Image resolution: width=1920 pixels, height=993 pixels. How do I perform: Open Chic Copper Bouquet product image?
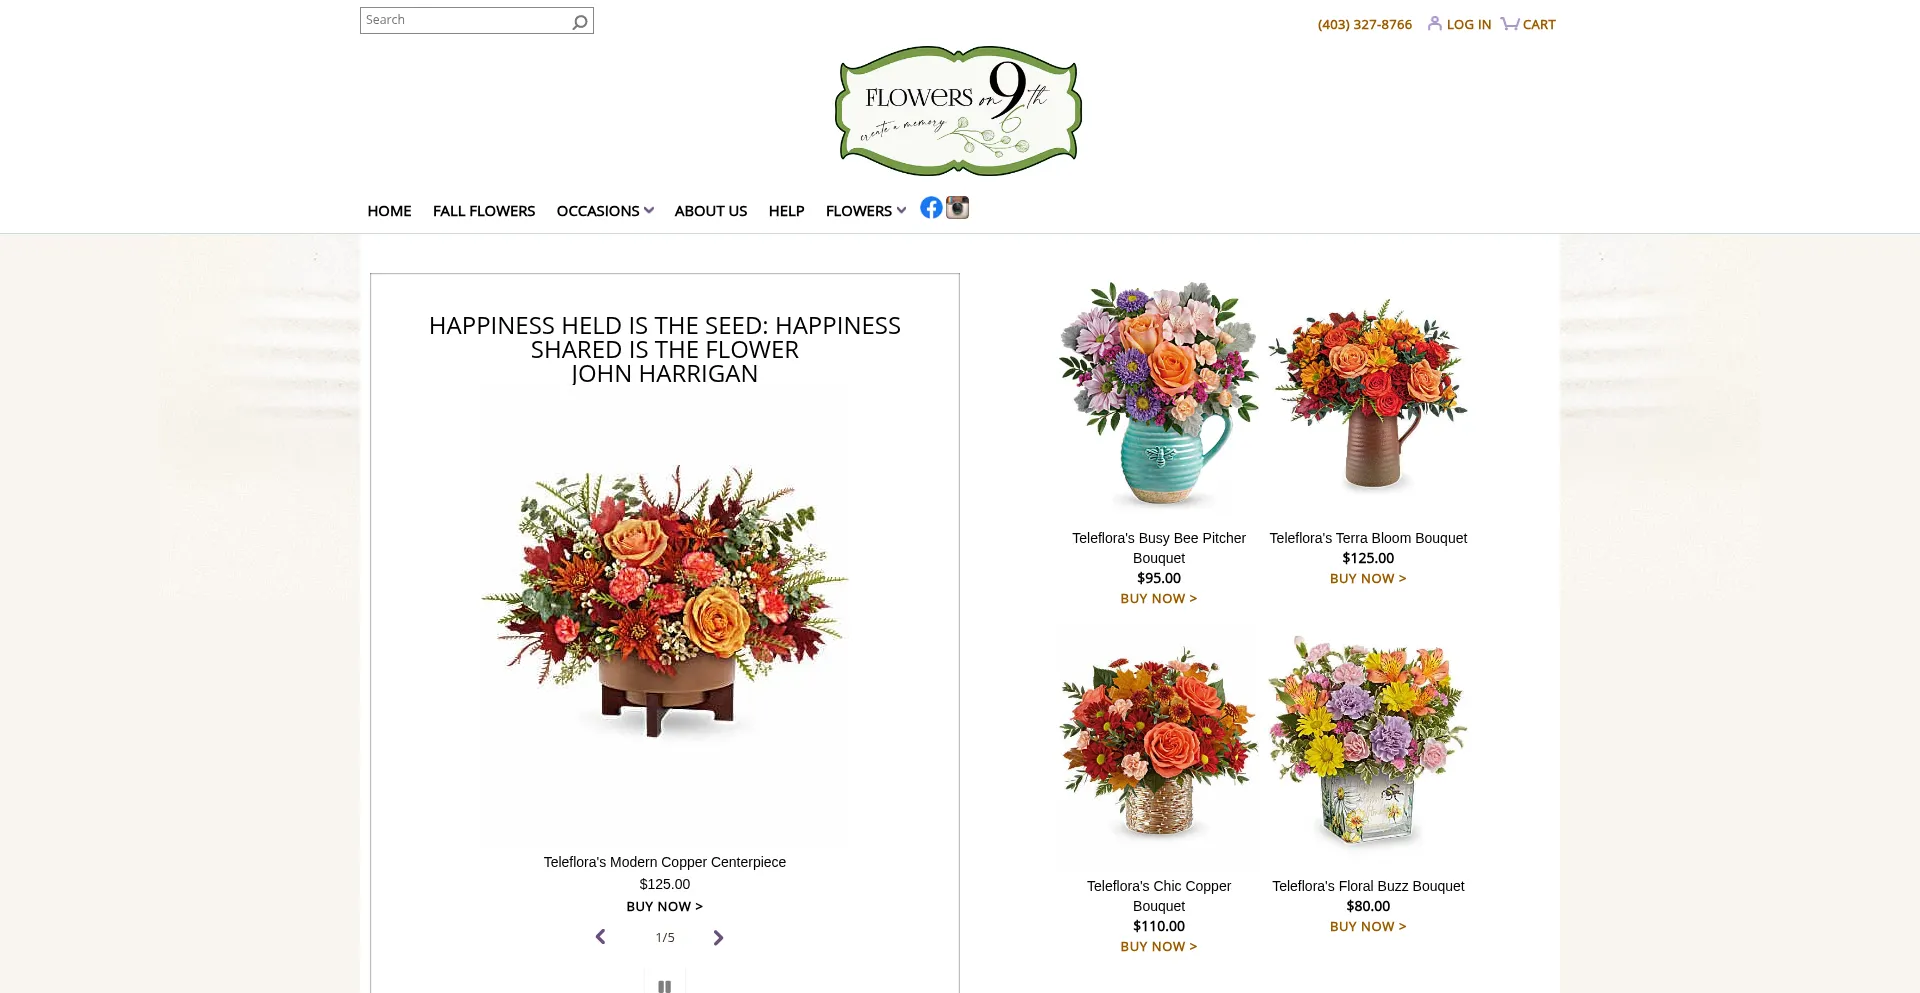pyautogui.click(x=1159, y=746)
